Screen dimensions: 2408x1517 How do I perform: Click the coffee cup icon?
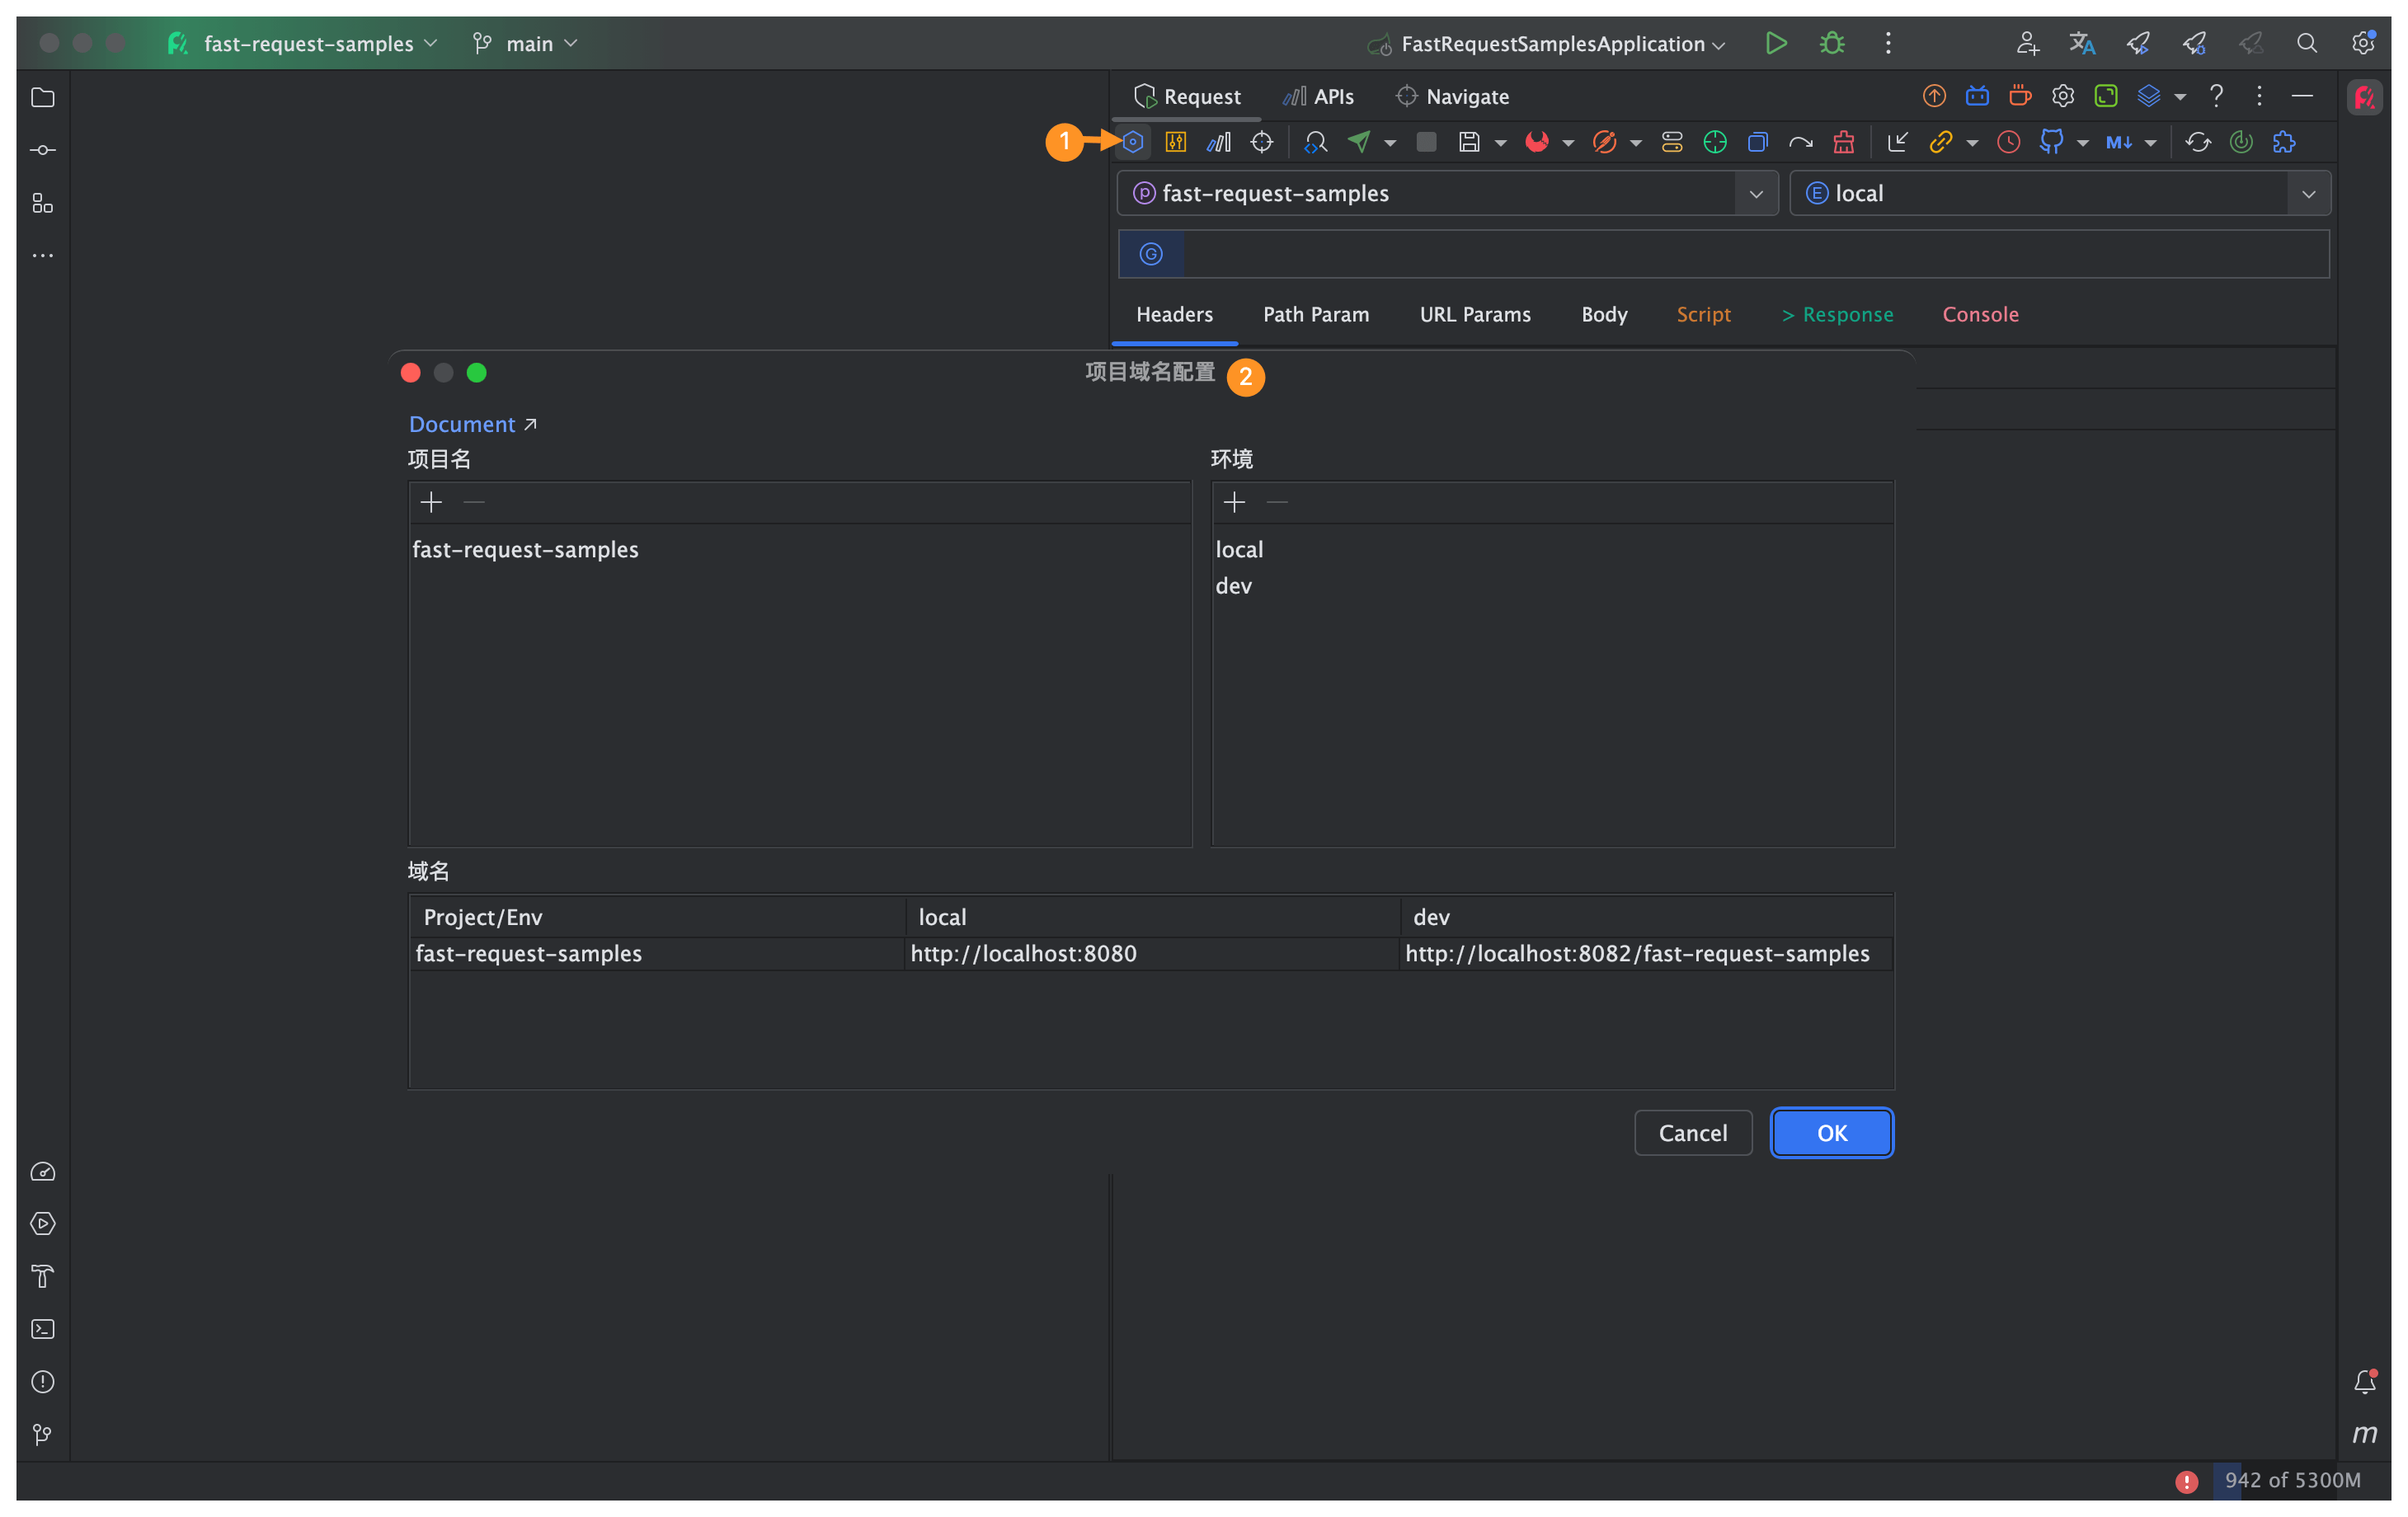[x=2020, y=96]
